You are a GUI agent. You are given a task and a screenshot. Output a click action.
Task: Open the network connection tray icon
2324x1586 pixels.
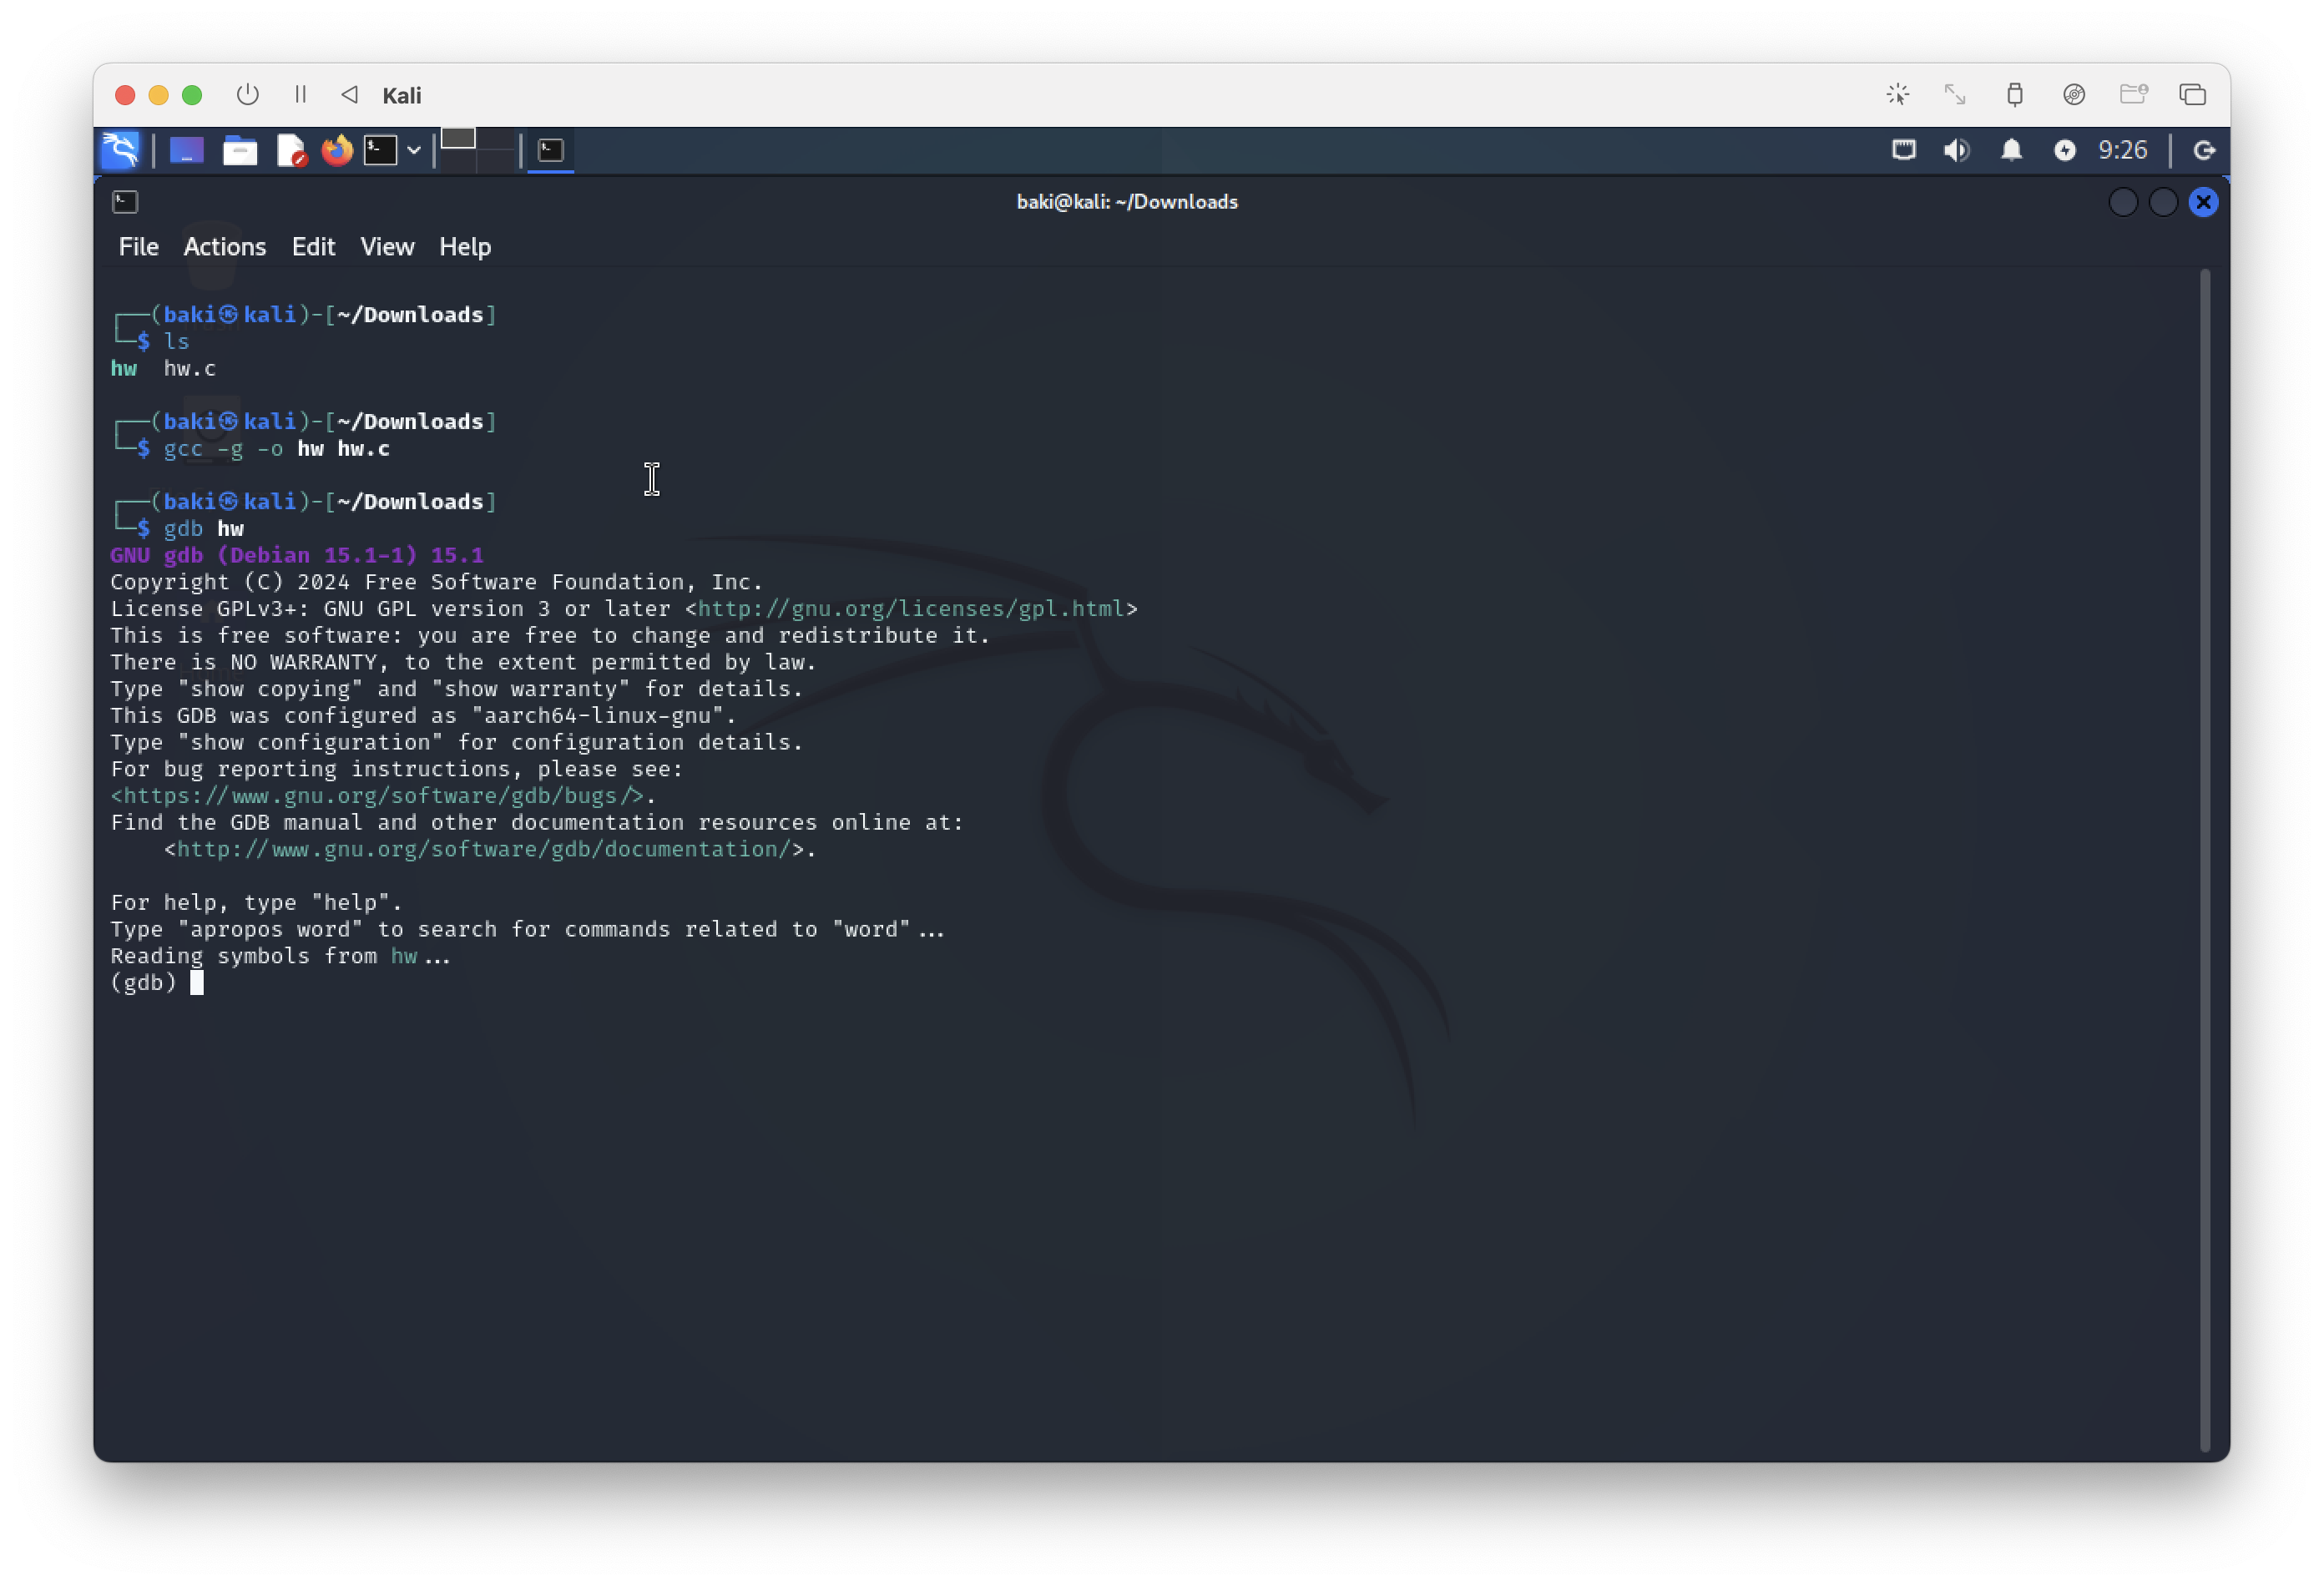[x=1903, y=150]
